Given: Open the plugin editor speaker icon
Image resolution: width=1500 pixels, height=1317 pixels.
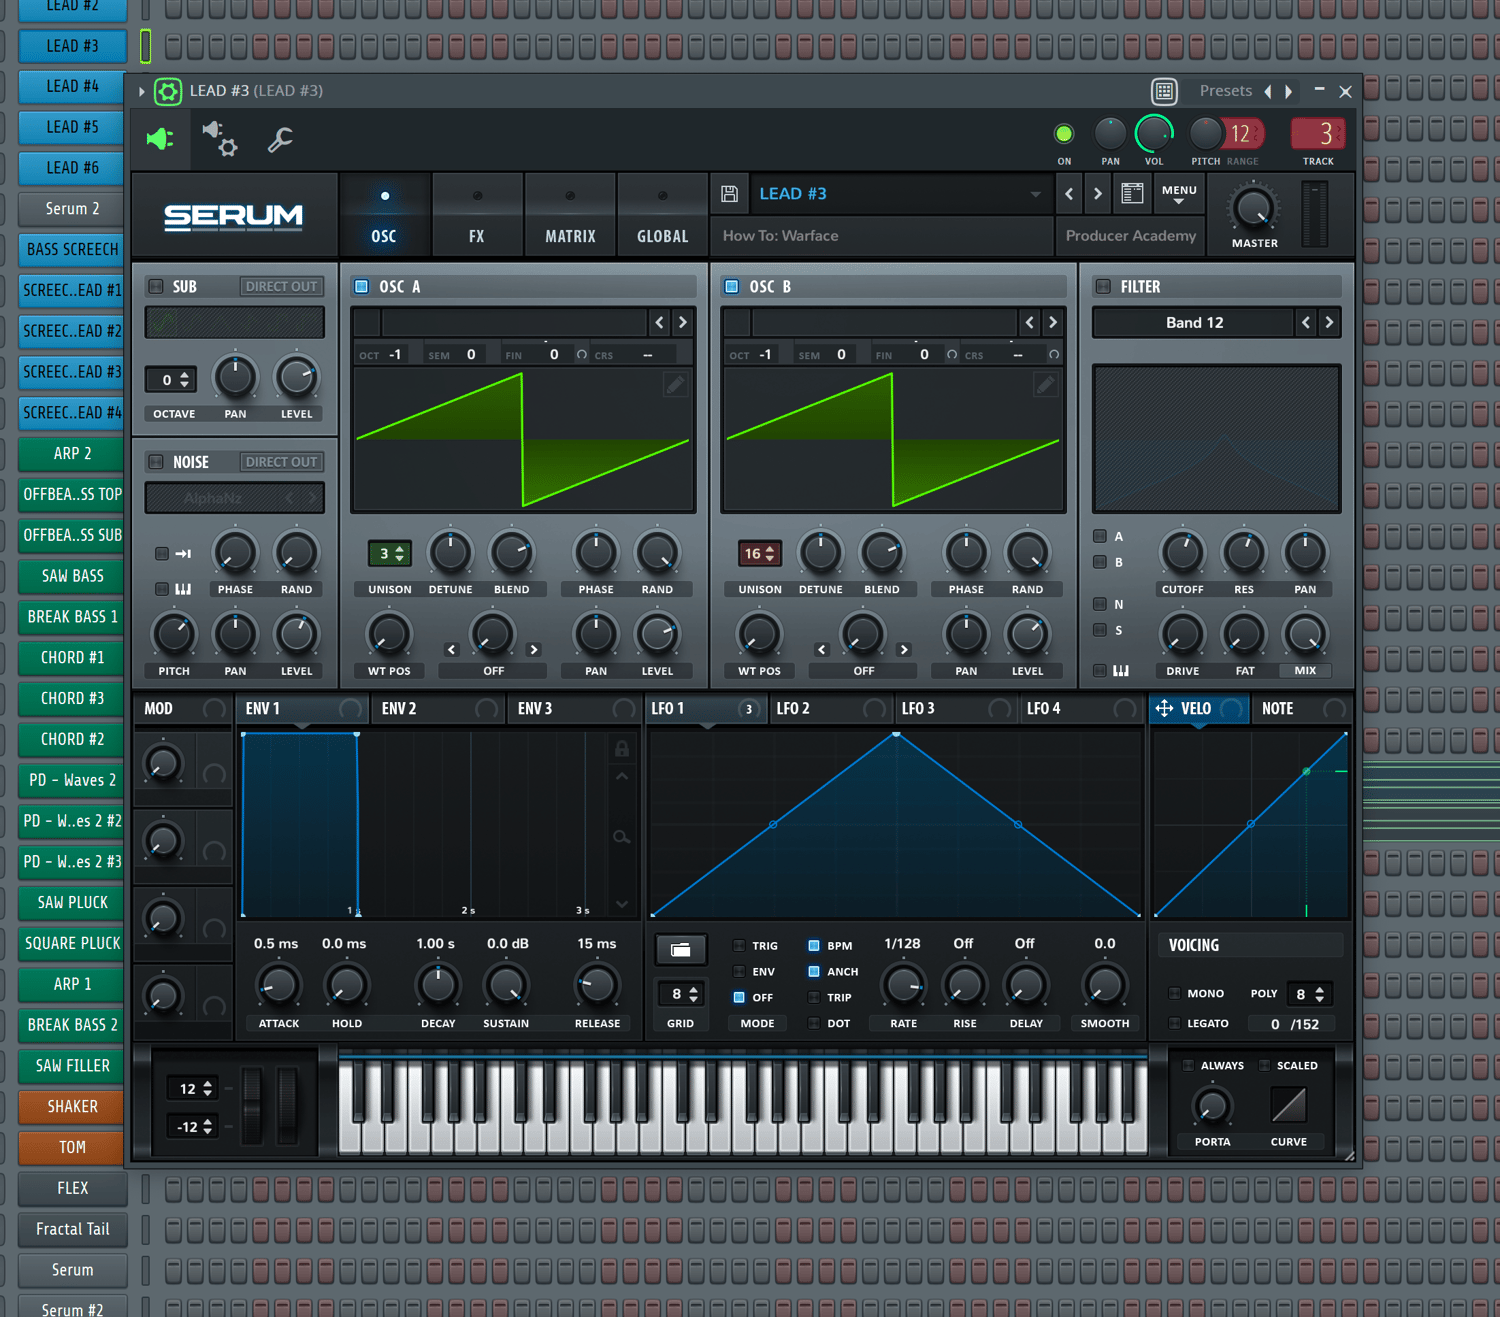Looking at the screenshot, I should click(x=160, y=139).
